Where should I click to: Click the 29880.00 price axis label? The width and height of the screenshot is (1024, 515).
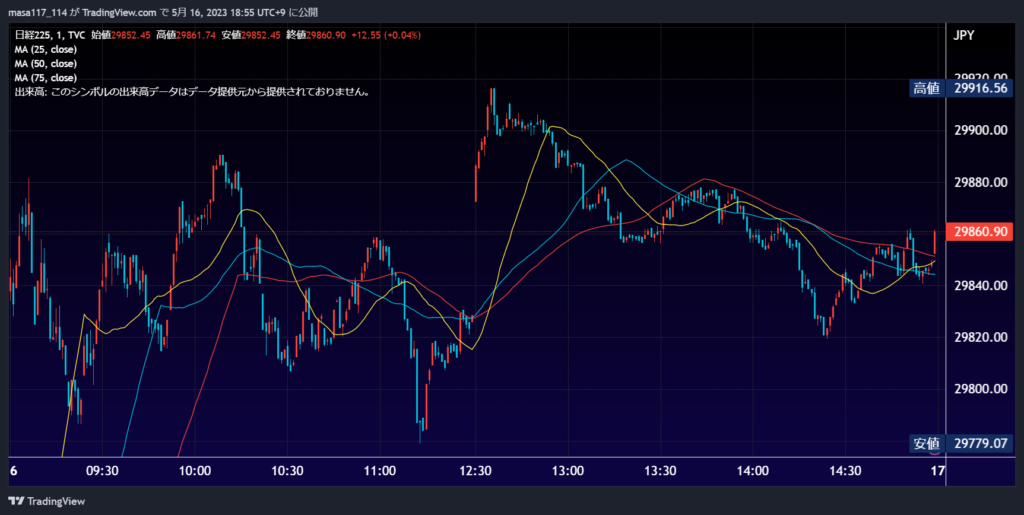[x=980, y=182]
